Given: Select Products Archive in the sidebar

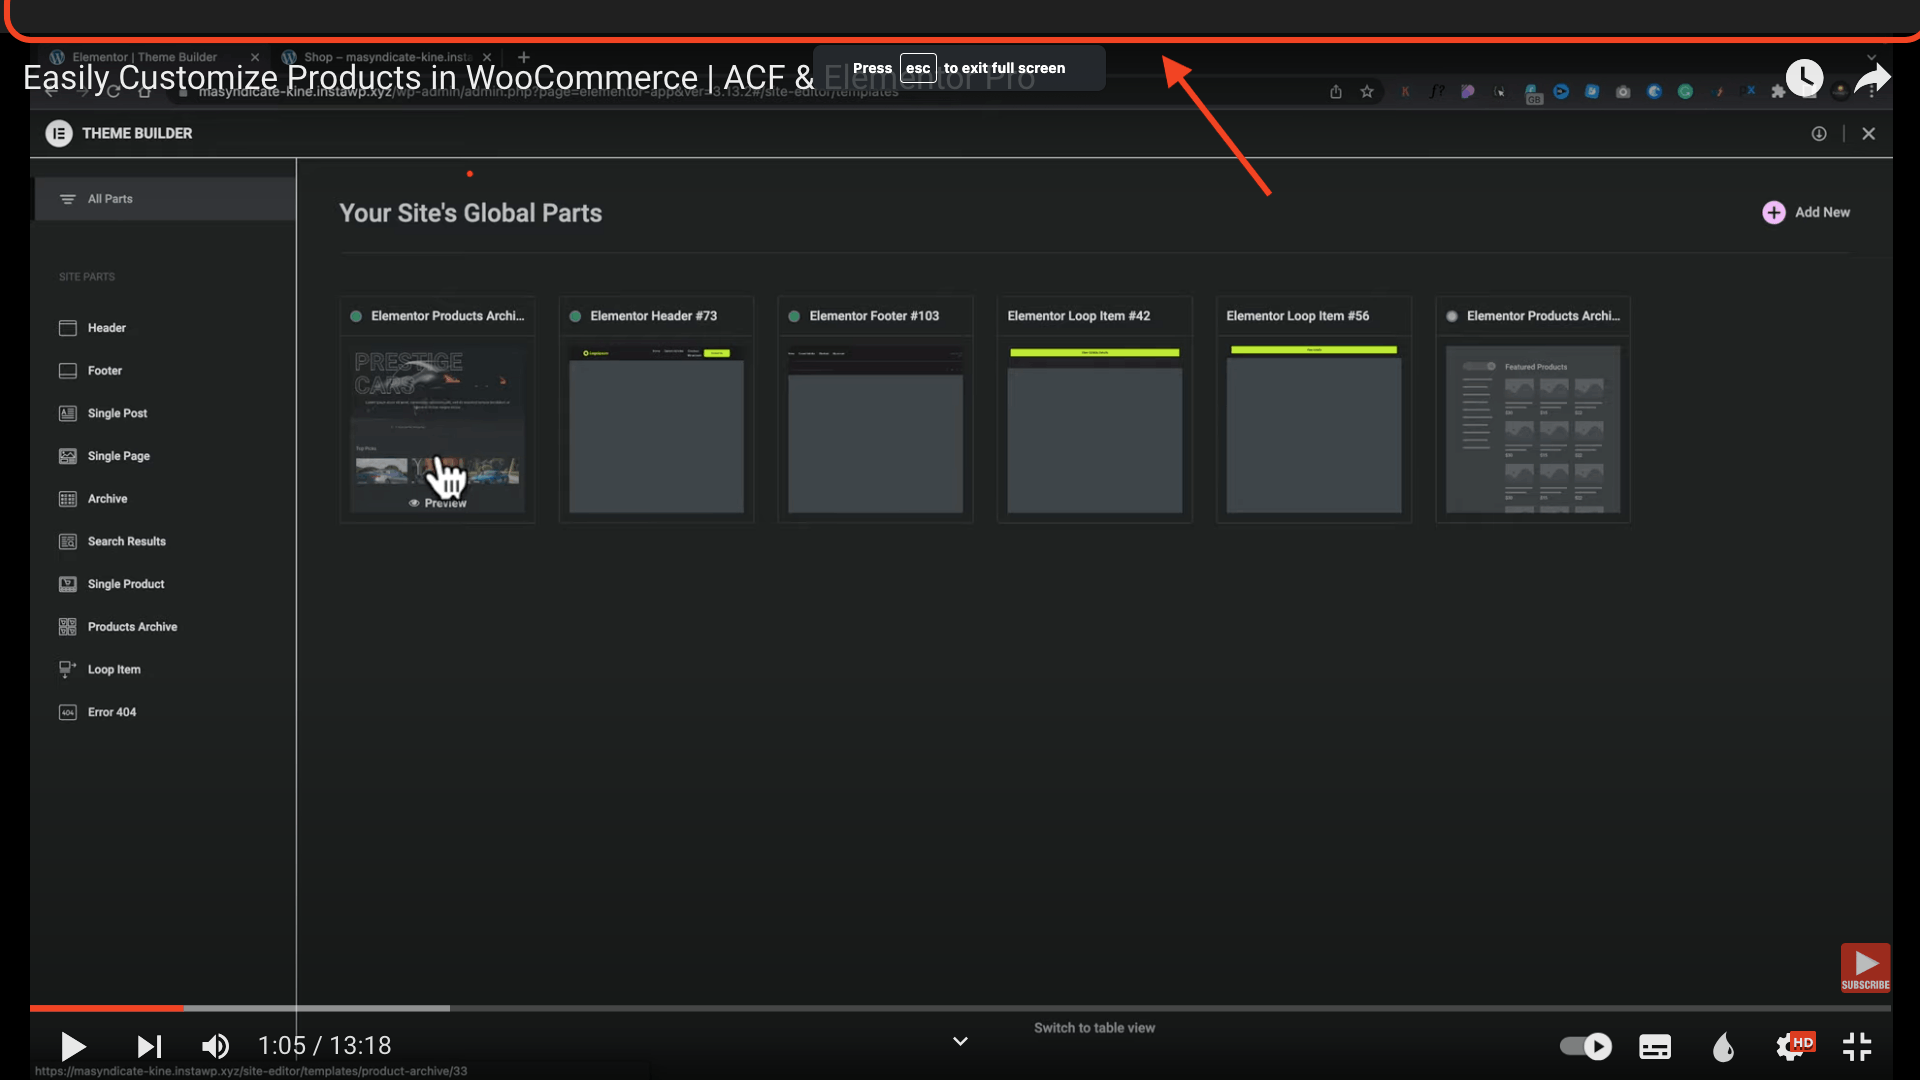Looking at the screenshot, I should coord(132,627).
